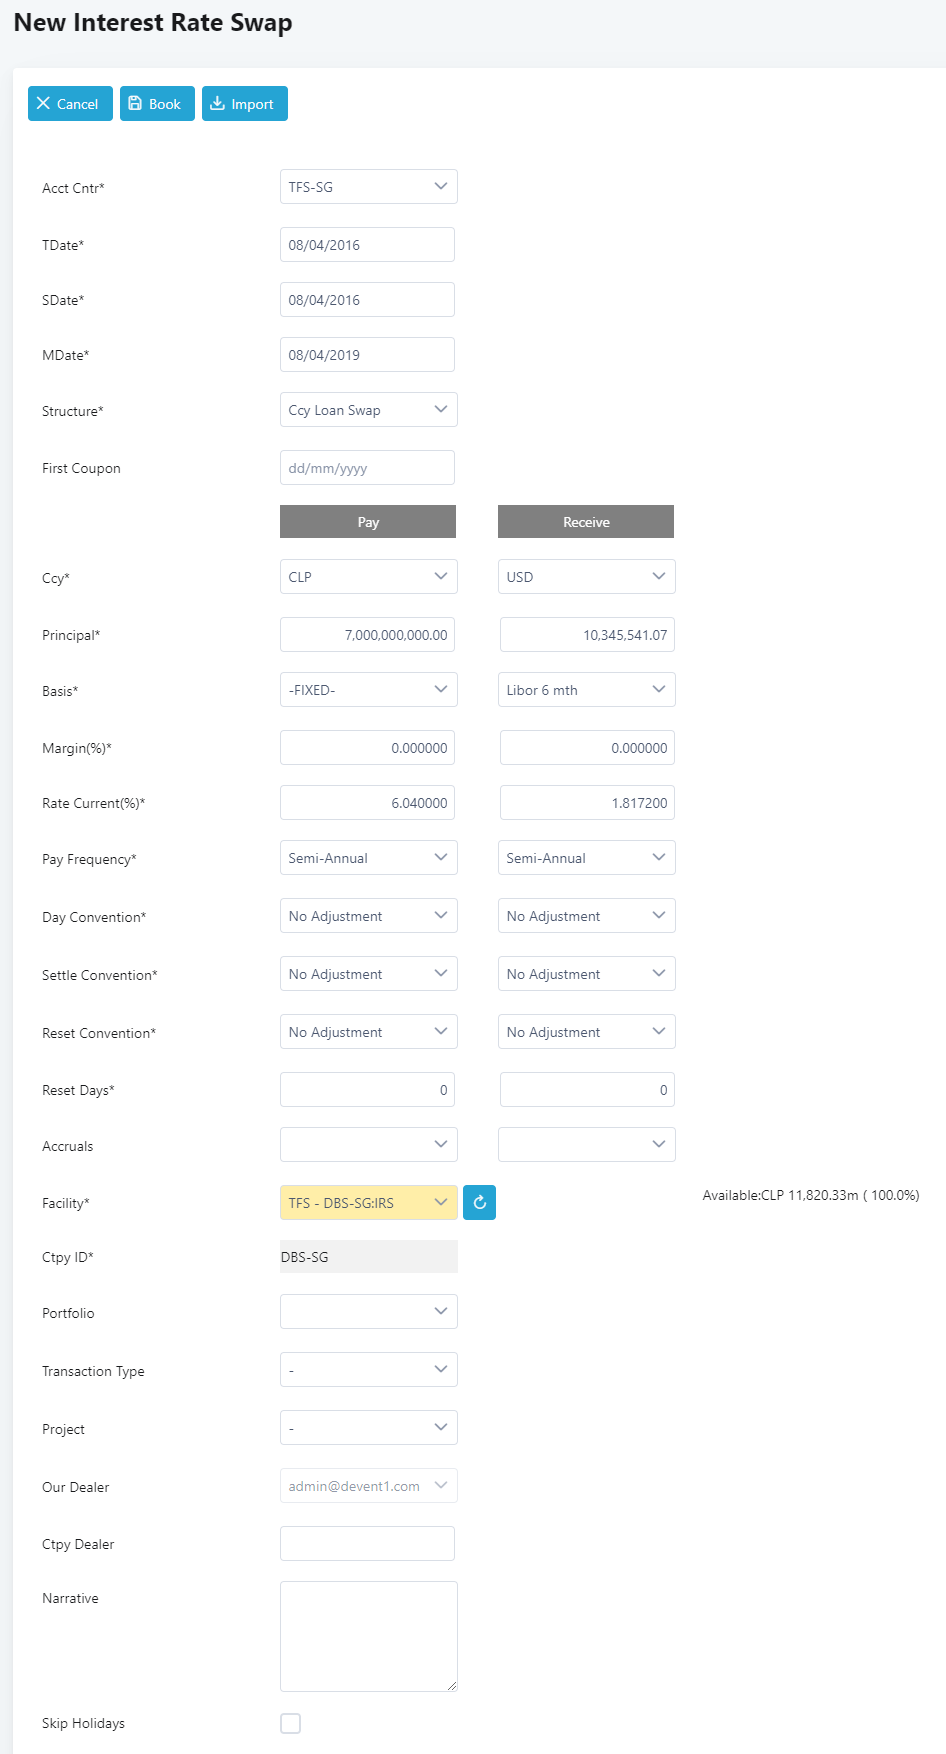Click the First Coupon date field
Image resolution: width=946 pixels, height=1754 pixels.
click(368, 468)
